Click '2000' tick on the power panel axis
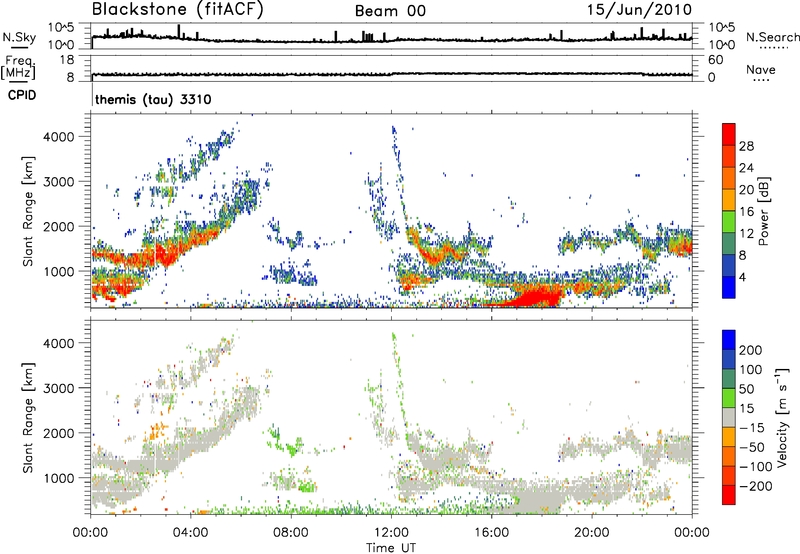Image resolution: width=800 pixels, height=554 pixels. (x=59, y=226)
